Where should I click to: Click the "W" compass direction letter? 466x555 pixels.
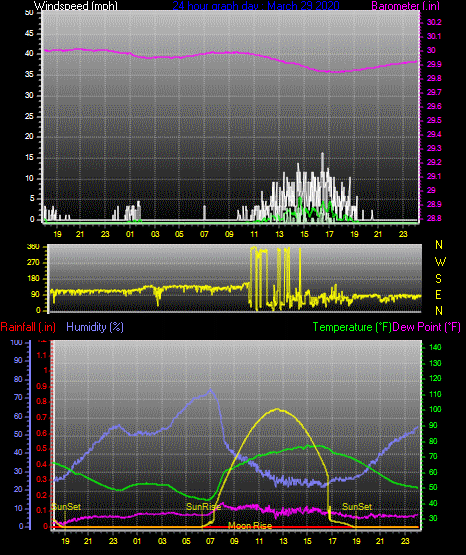440,262
